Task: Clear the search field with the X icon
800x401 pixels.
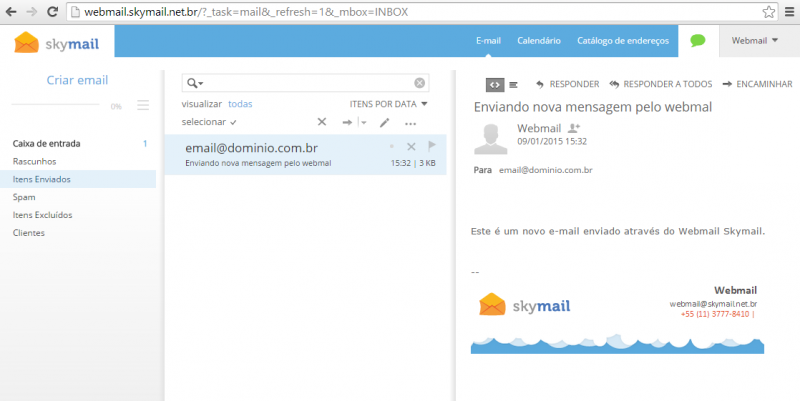Action: [420, 83]
